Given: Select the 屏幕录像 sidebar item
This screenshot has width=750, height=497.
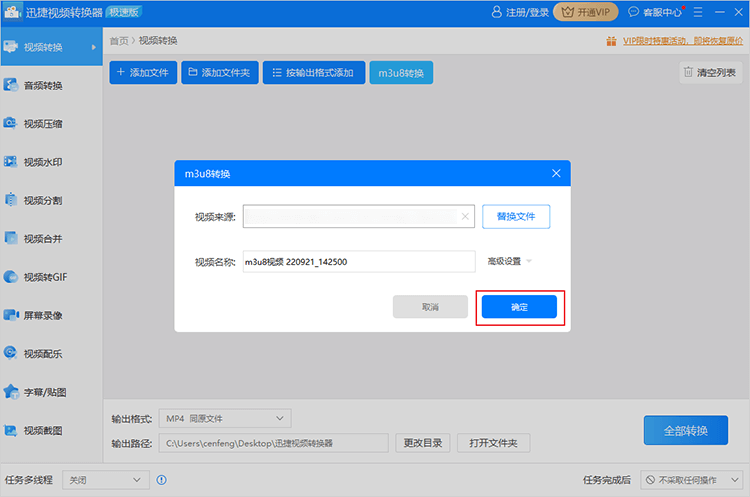Looking at the screenshot, I should tap(44, 315).
